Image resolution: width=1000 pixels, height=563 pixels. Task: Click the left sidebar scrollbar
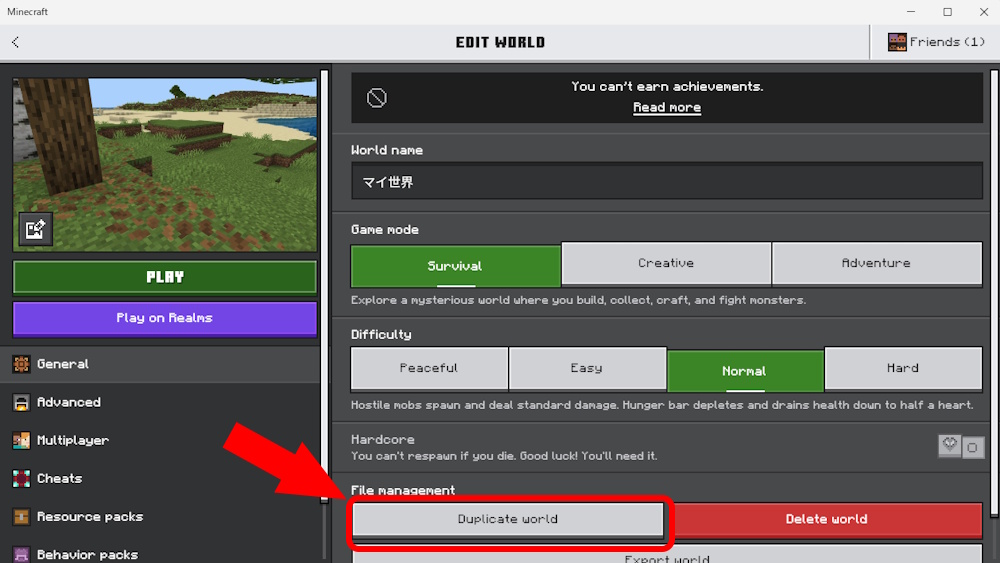pyautogui.click(x=324, y=287)
